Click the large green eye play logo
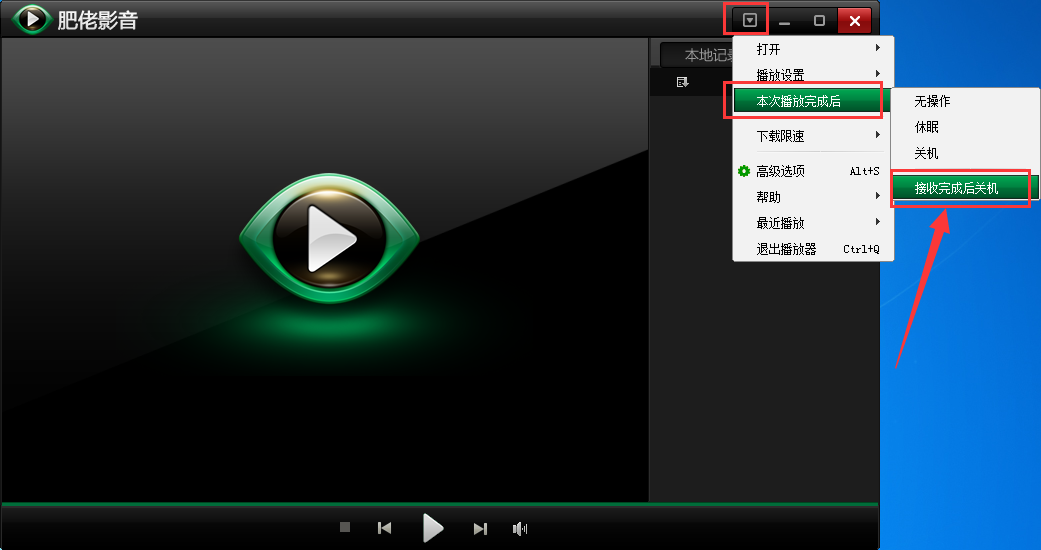Screen dimensions: 1041x550 (x=329, y=238)
